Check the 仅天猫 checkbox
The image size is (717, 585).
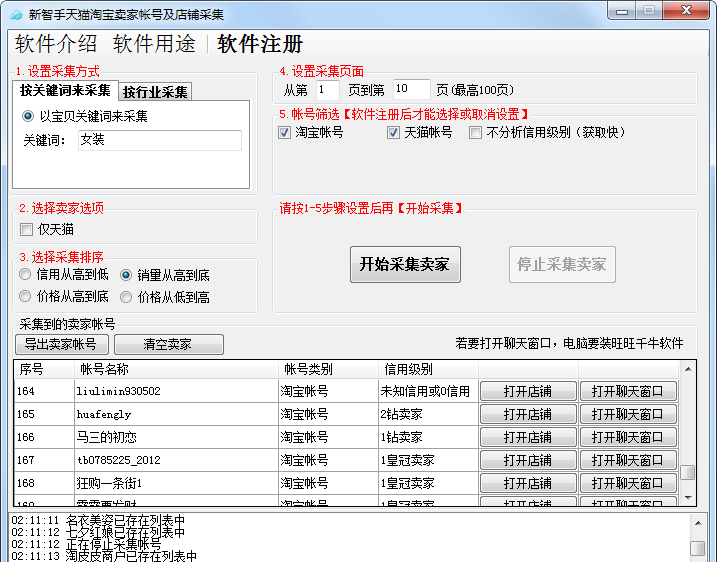[x=27, y=229]
